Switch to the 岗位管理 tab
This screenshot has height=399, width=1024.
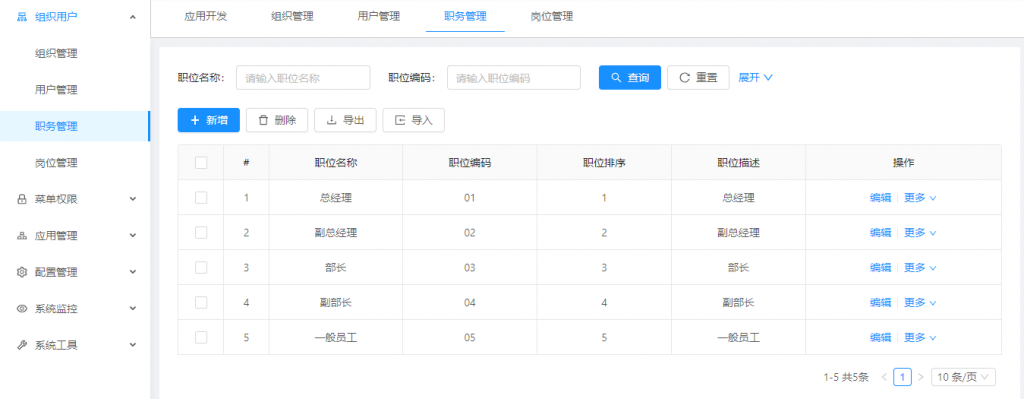pos(552,17)
